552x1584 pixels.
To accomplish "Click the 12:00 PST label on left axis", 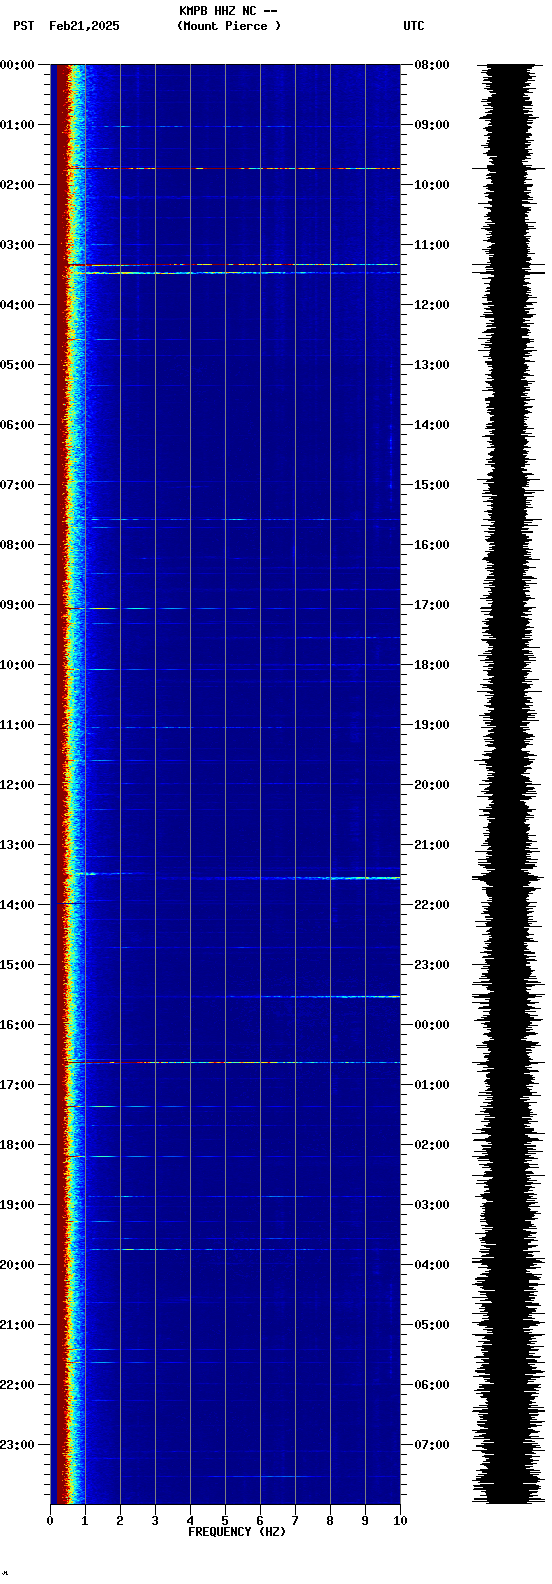I will (x=17, y=785).
